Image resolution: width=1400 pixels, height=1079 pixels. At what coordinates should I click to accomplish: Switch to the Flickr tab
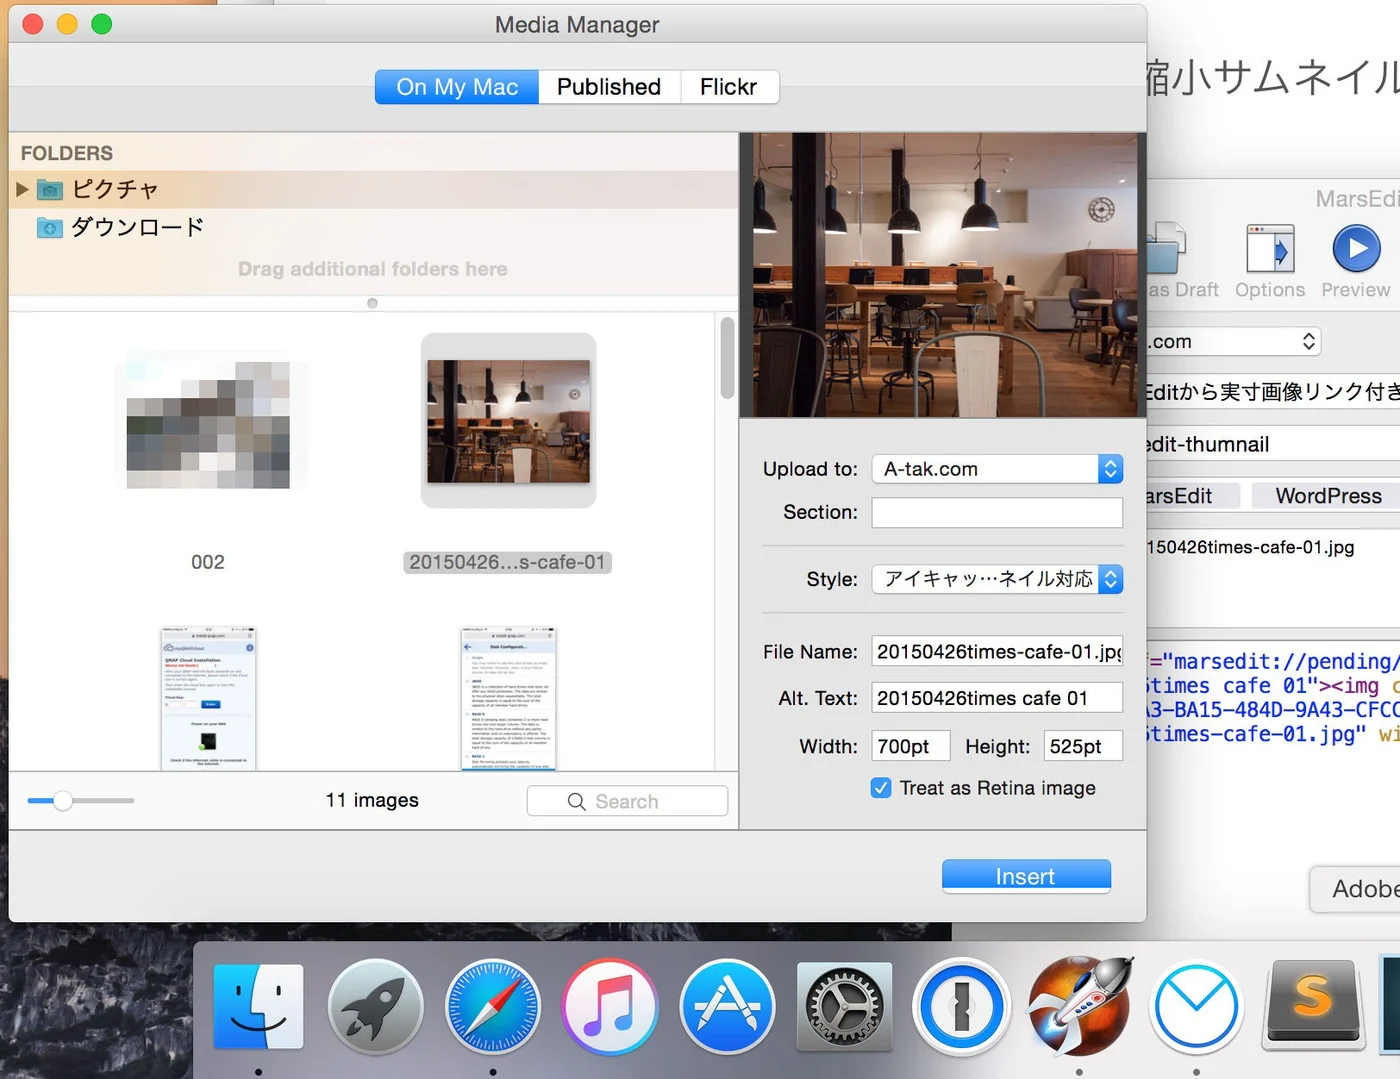[x=729, y=87]
